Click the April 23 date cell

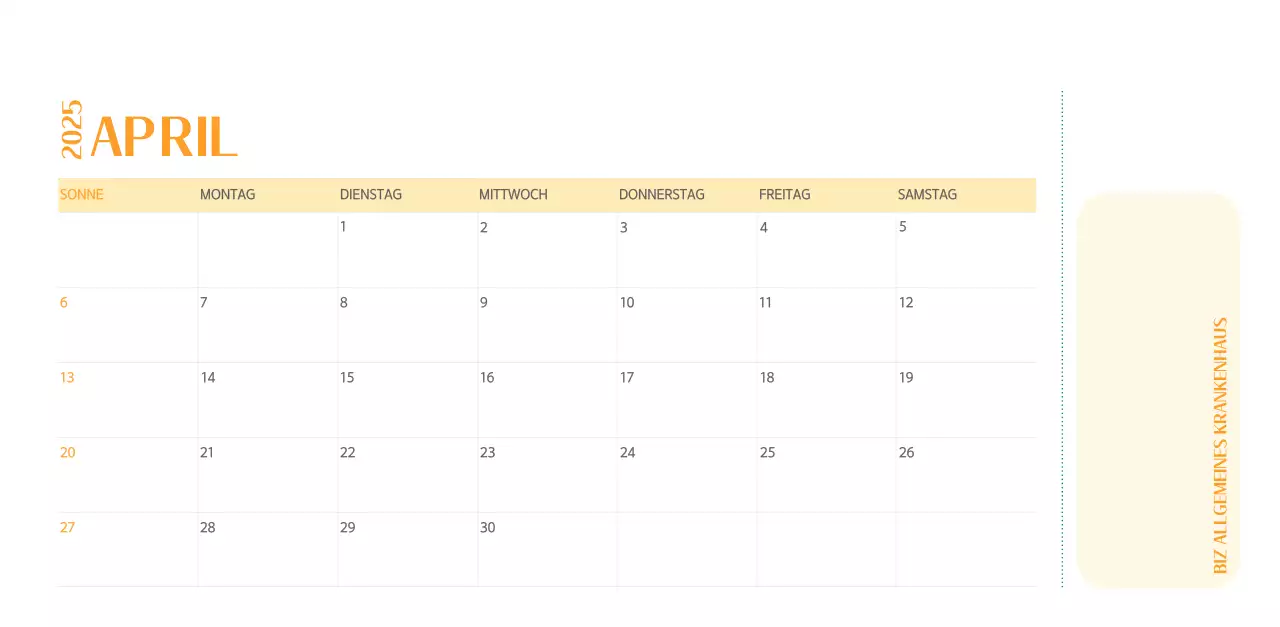coord(547,475)
